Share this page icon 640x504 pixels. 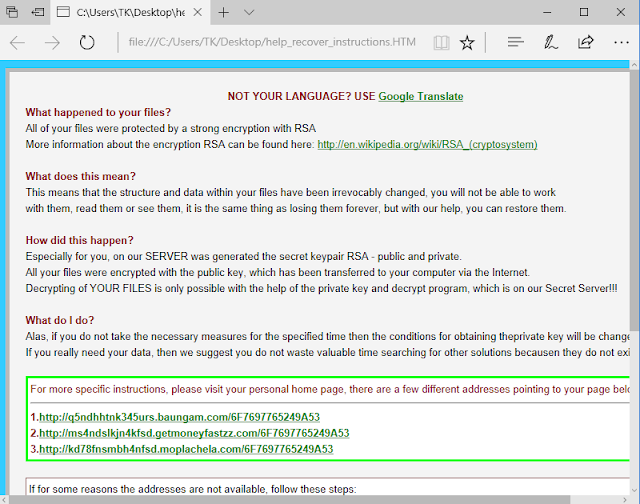(585, 42)
